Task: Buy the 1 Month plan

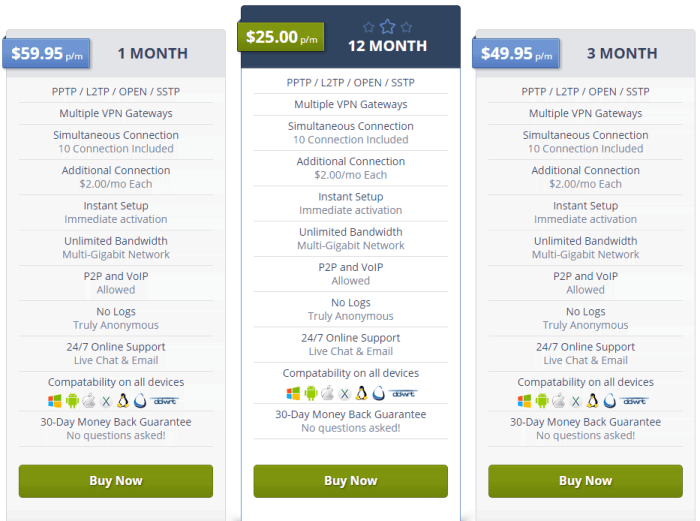Action: (x=116, y=481)
